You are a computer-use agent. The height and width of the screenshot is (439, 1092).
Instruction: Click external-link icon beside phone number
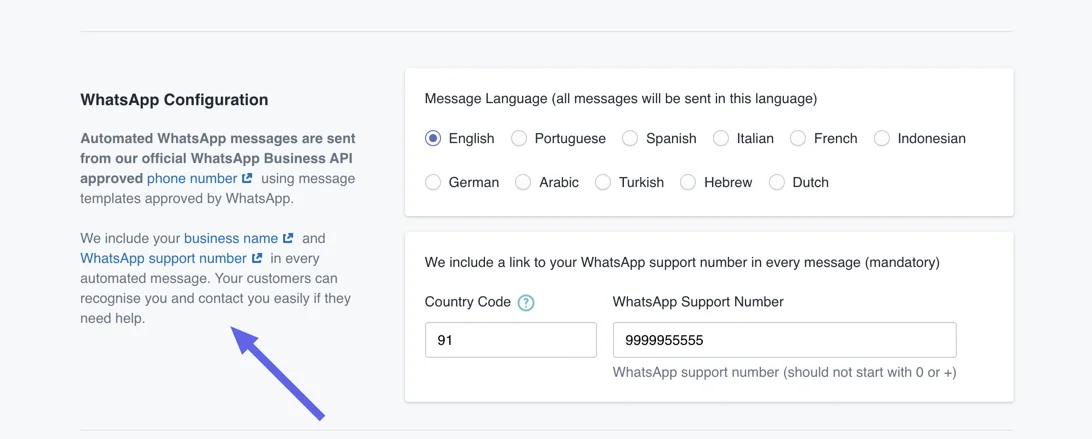click(246, 178)
